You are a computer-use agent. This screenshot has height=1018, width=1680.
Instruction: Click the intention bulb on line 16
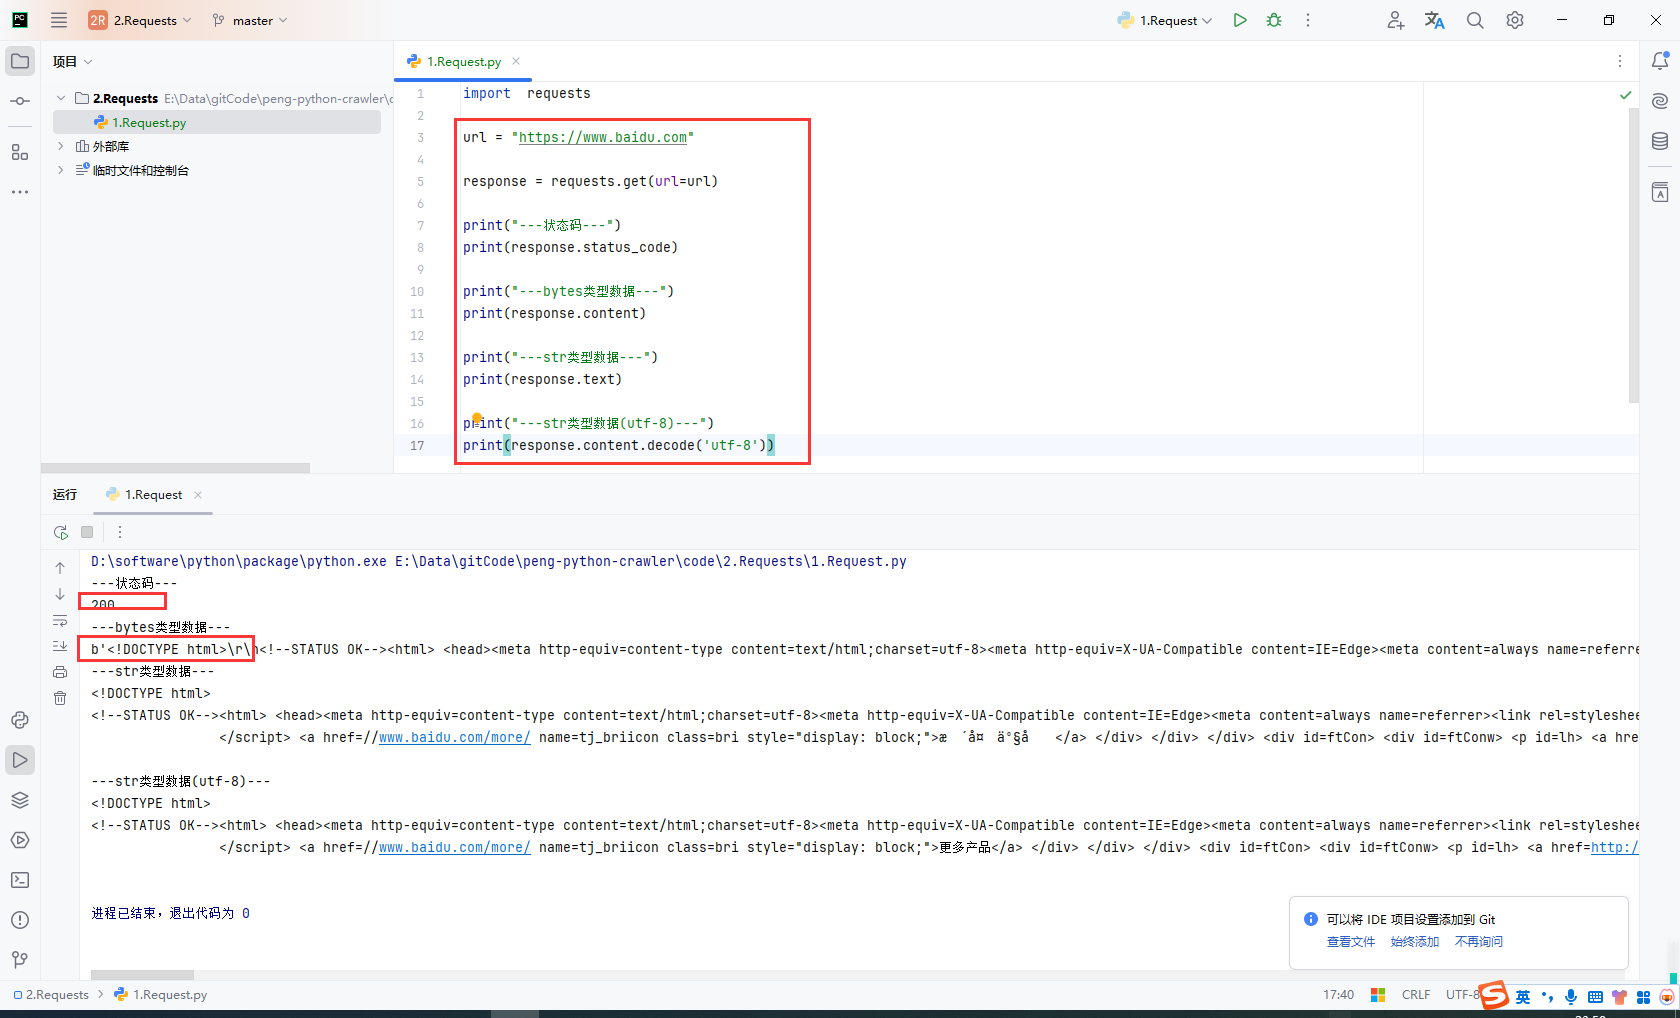tap(477, 419)
